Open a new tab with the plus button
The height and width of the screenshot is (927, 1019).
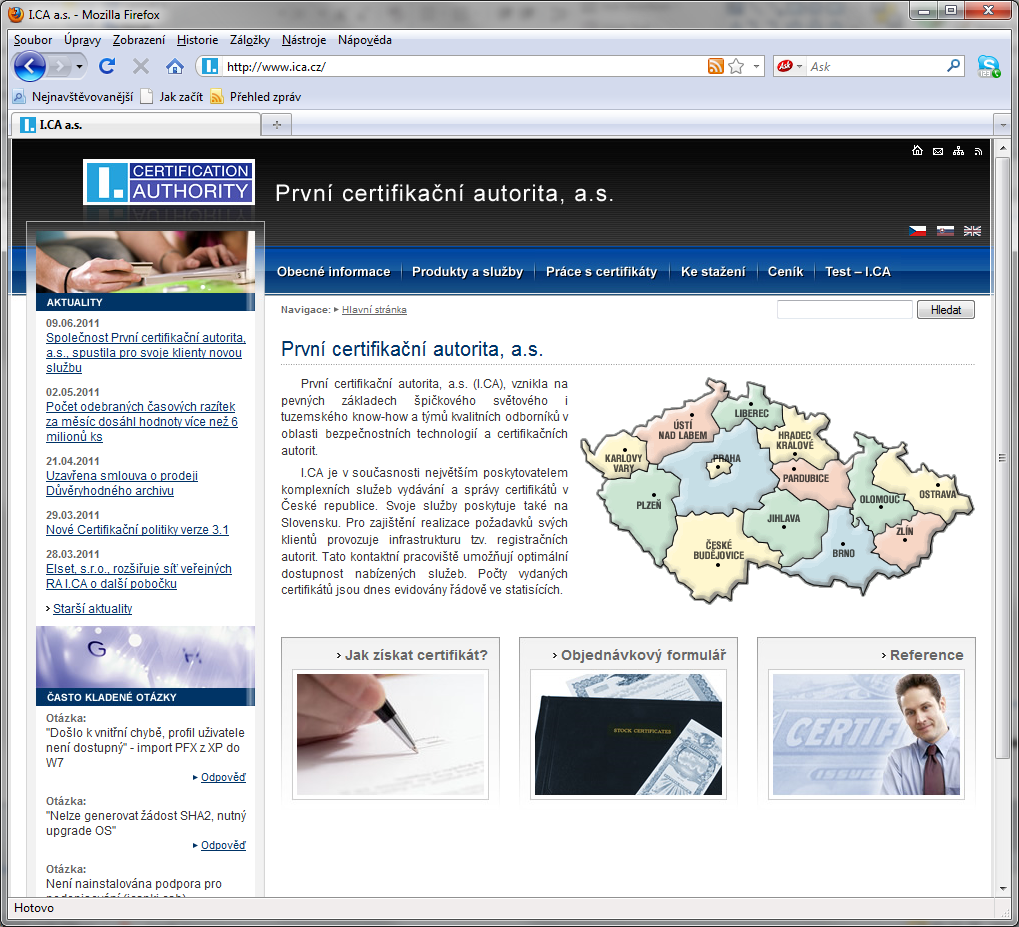tap(277, 125)
